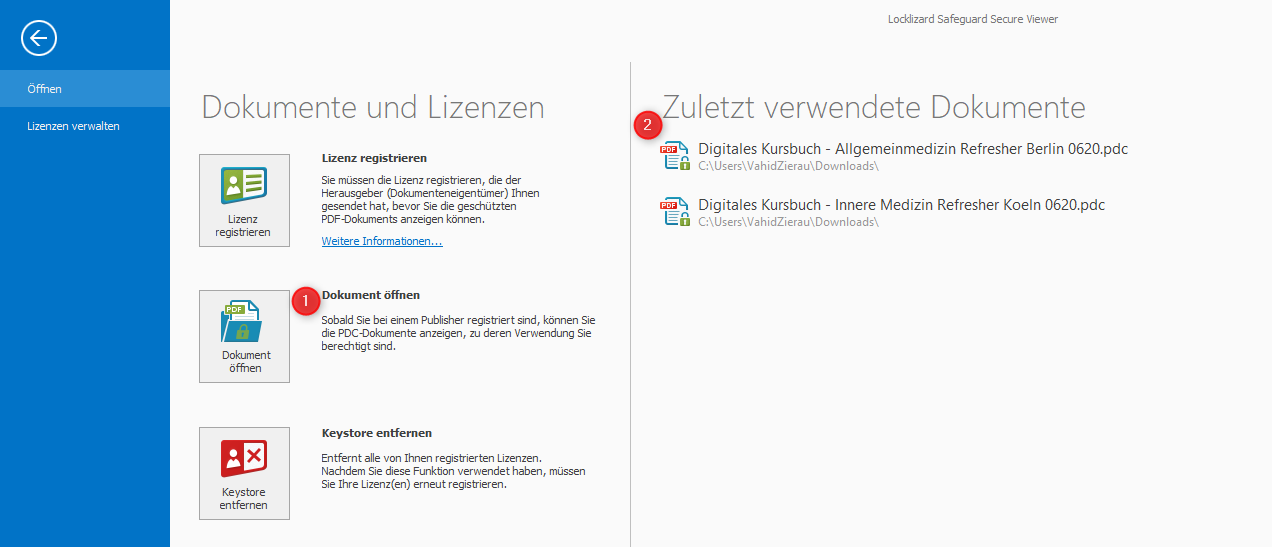Open Allgemeinmedizin Refresher Berlin 0620.pdc document
Screen dimensions: 1272x547
tap(894, 156)
